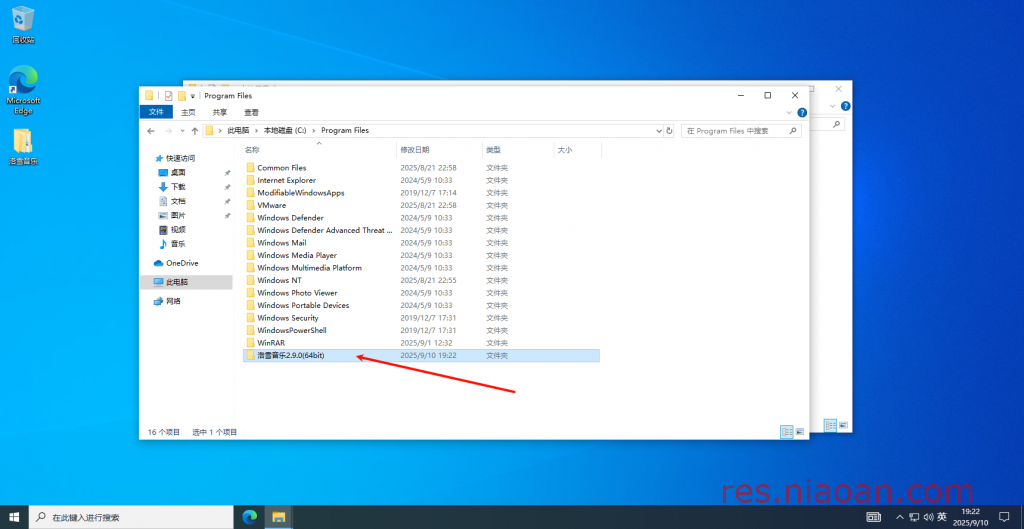Select 快速访问 in the navigation pane
The height and width of the screenshot is (529, 1024).
coord(180,158)
